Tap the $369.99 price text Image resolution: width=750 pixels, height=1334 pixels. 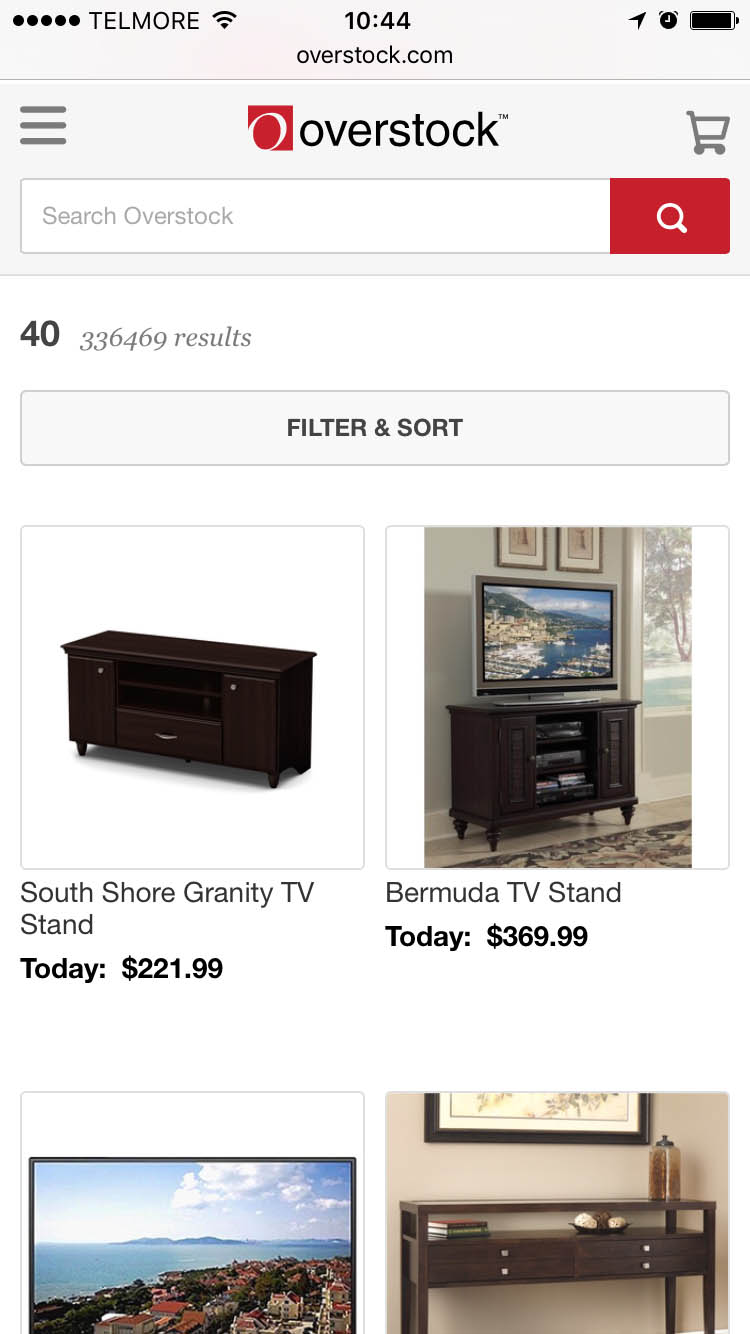coord(537,936)
